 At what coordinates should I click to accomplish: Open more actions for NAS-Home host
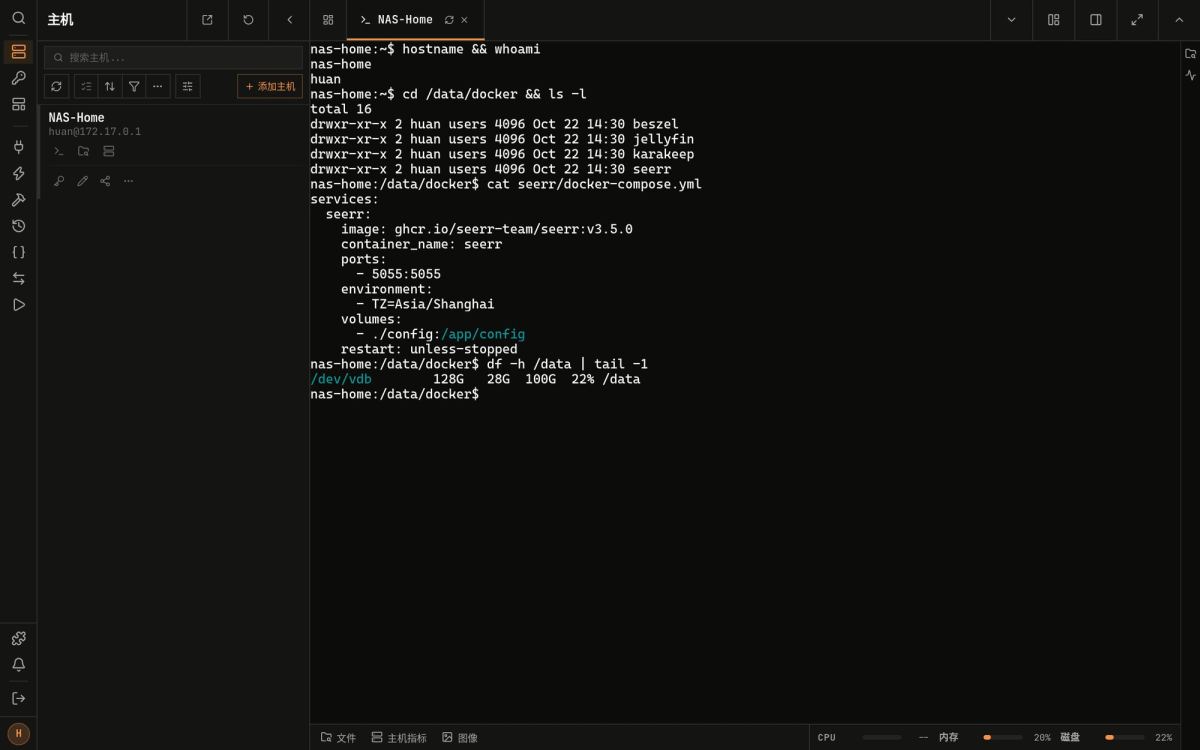[x=128, y=181]
